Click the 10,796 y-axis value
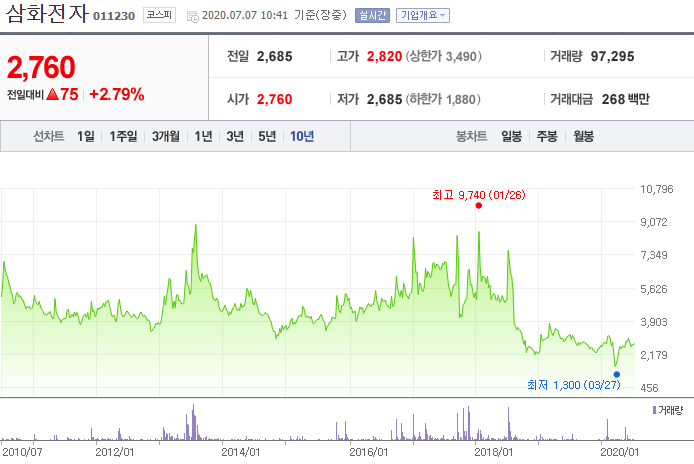Screen dimensions: 694x464 [x=657, y=189]
